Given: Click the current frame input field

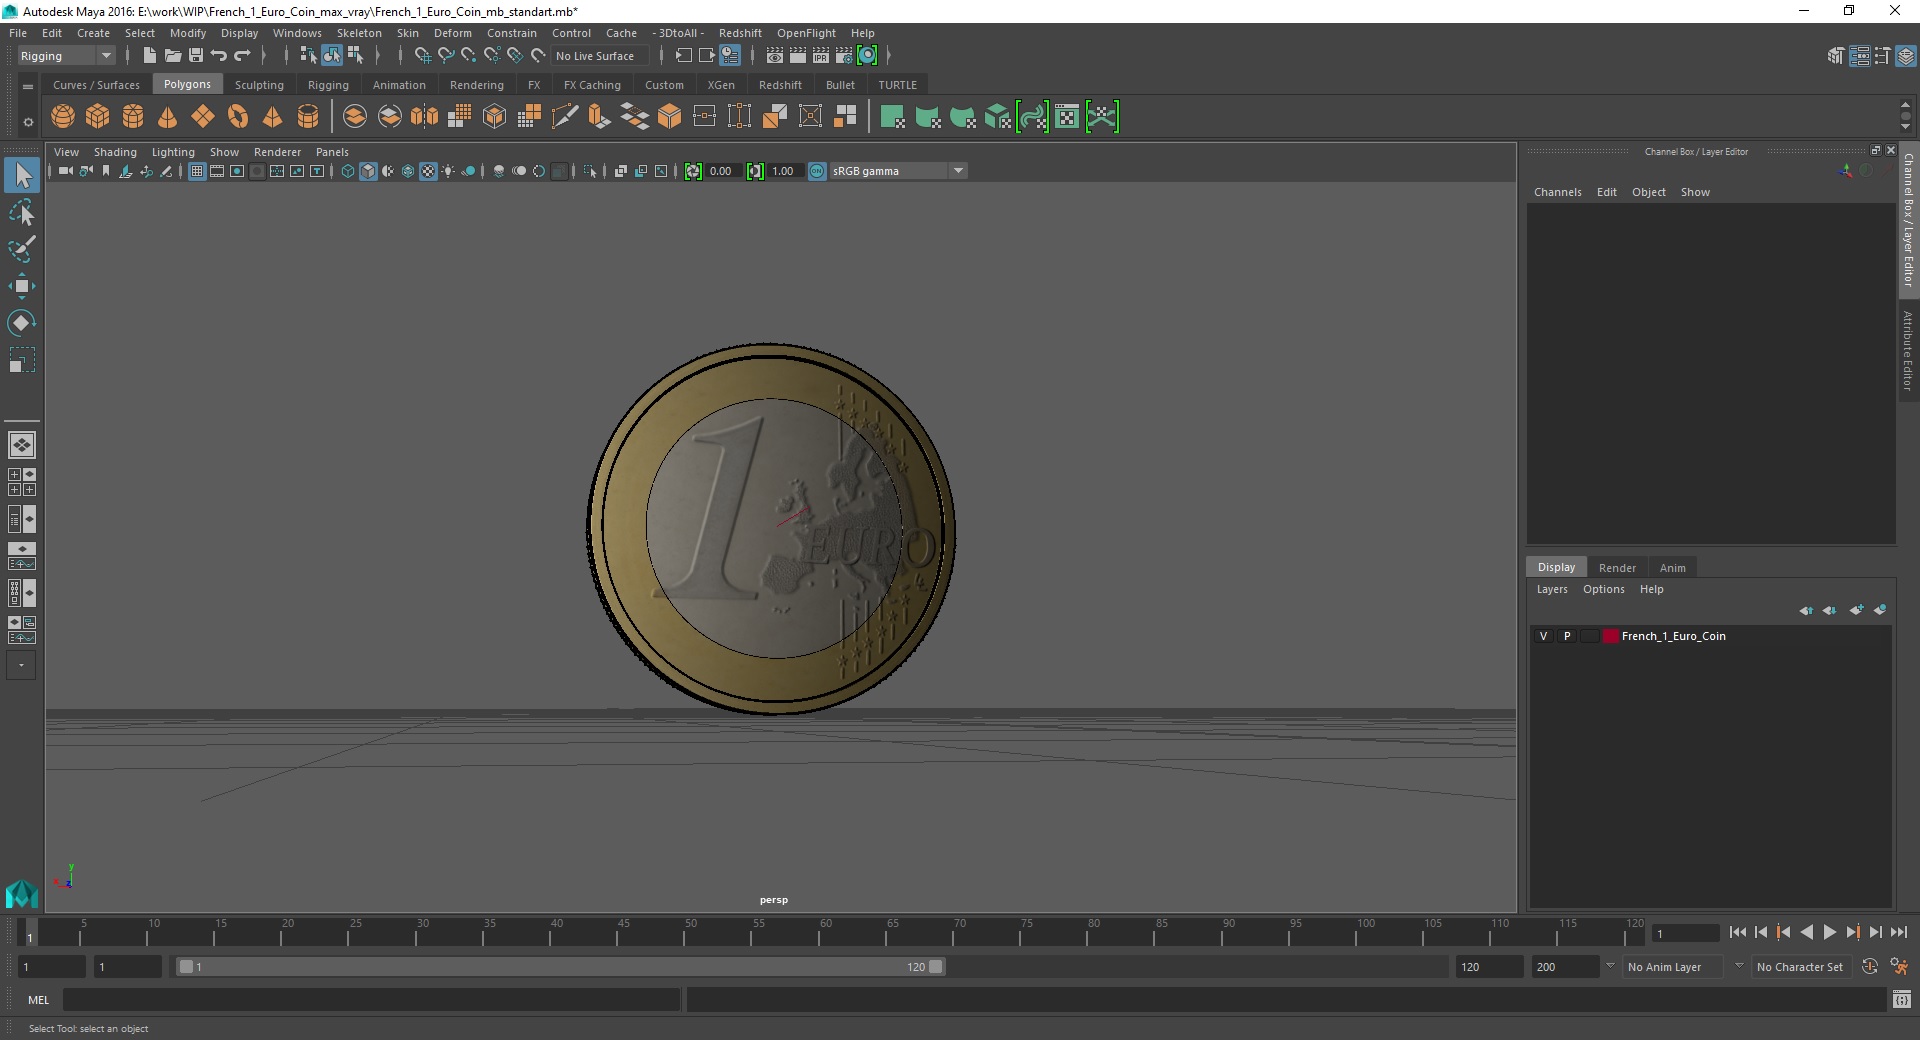Looking at the screenshot, I should click(1686, 933).
